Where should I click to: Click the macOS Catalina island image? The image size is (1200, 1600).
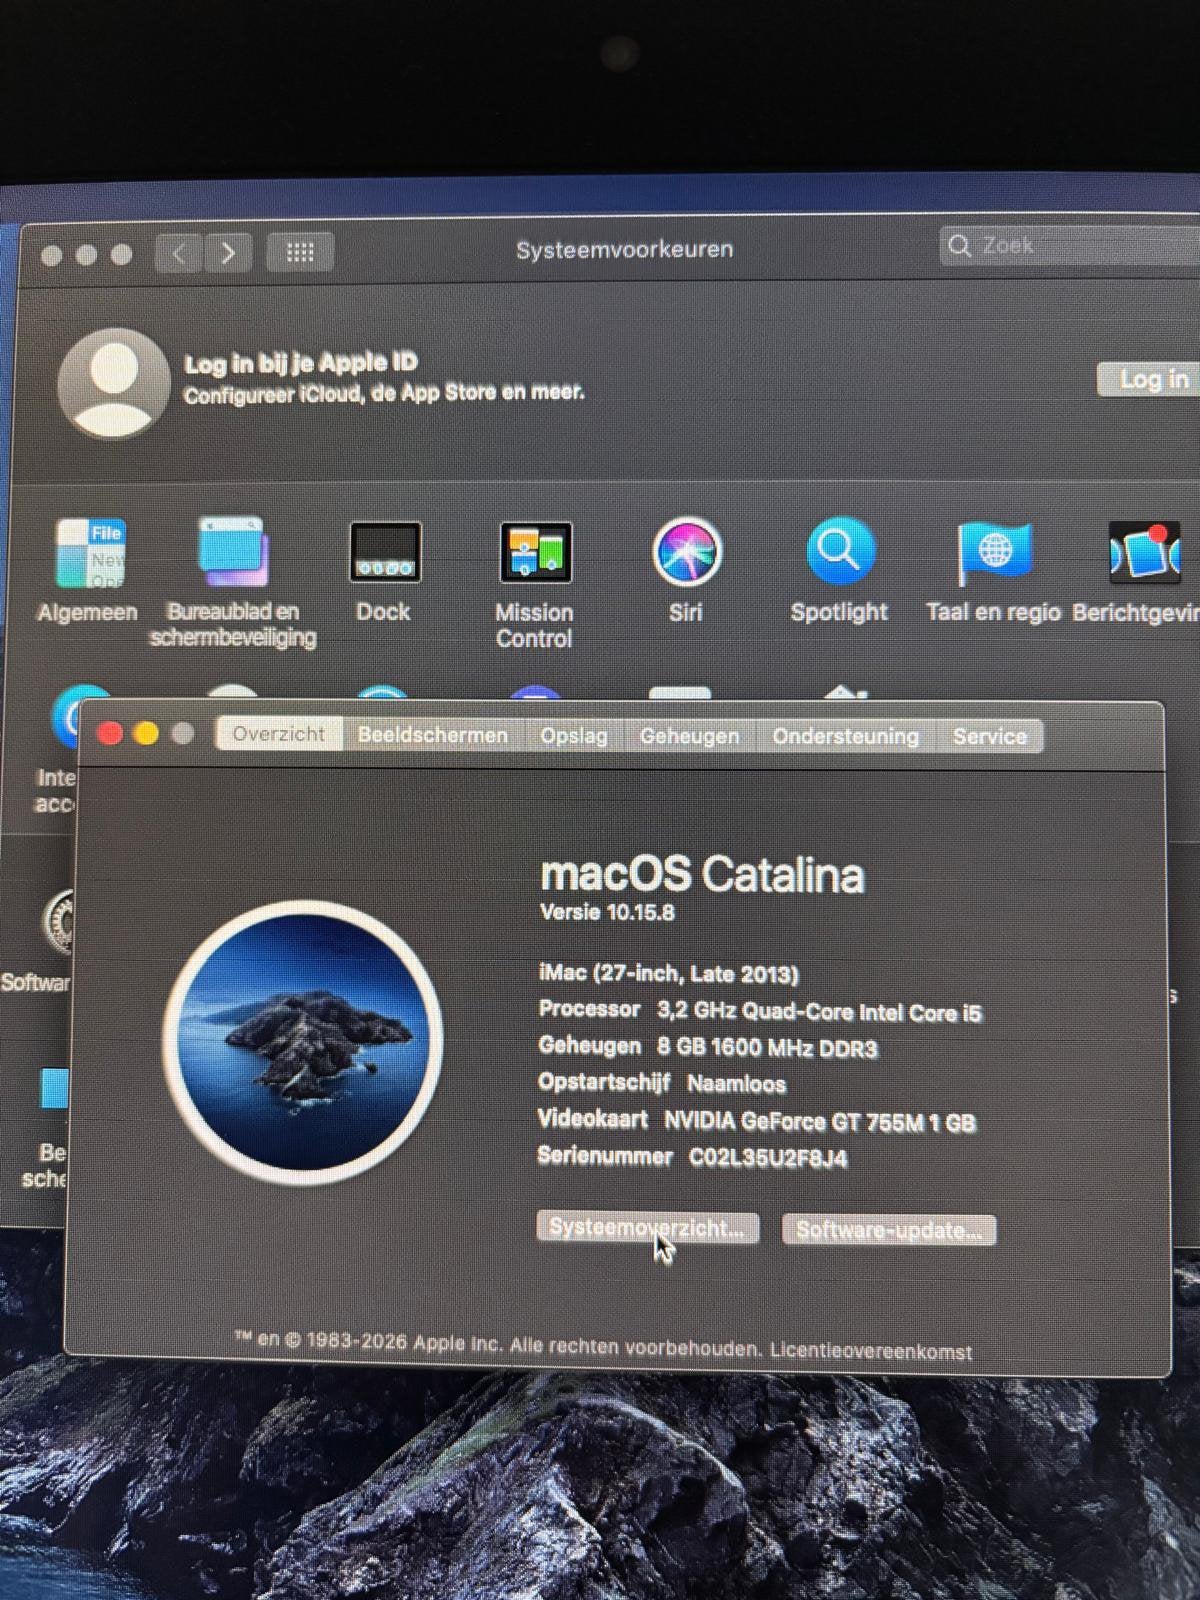pyautogui.click(x=302, y=1042)
